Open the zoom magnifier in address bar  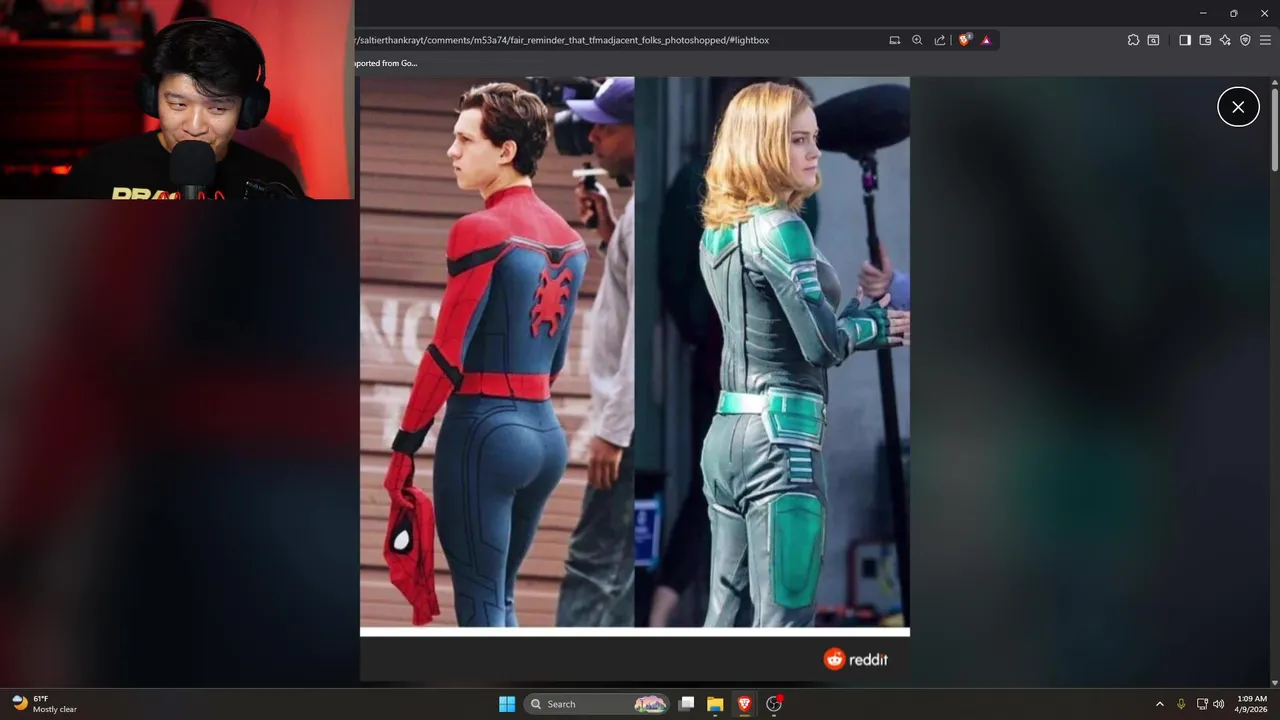pos(917,40)
